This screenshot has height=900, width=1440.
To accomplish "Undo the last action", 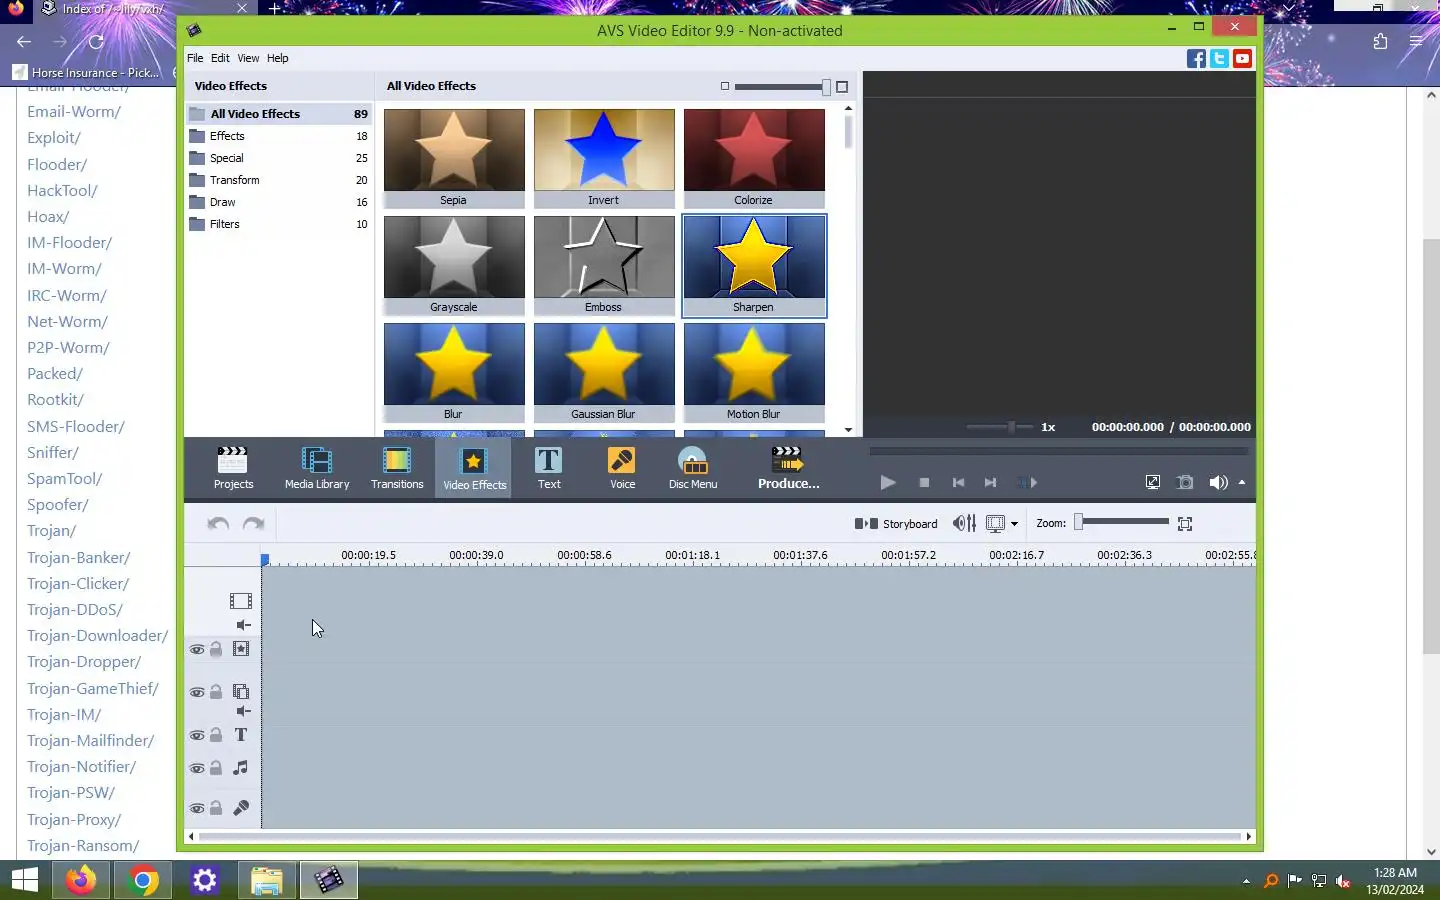I will pyautogui.click(x=218, y=523).
